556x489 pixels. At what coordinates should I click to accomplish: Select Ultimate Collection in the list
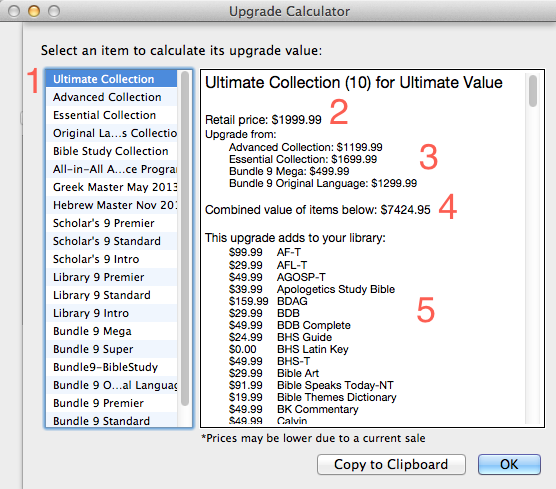pyautogui.click(x=112, y=79)
